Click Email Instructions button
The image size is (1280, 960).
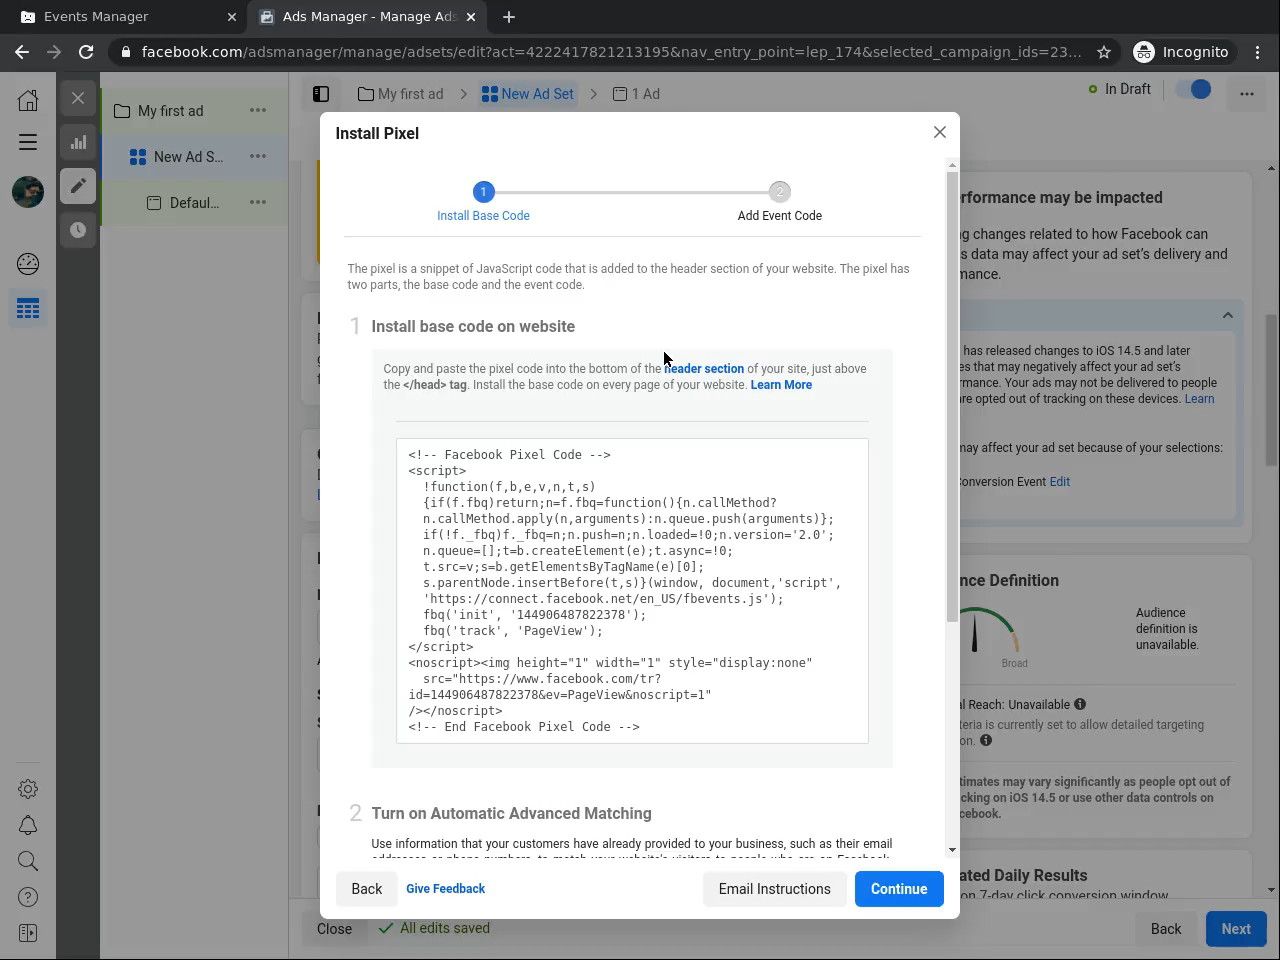[x=774, y=889]
